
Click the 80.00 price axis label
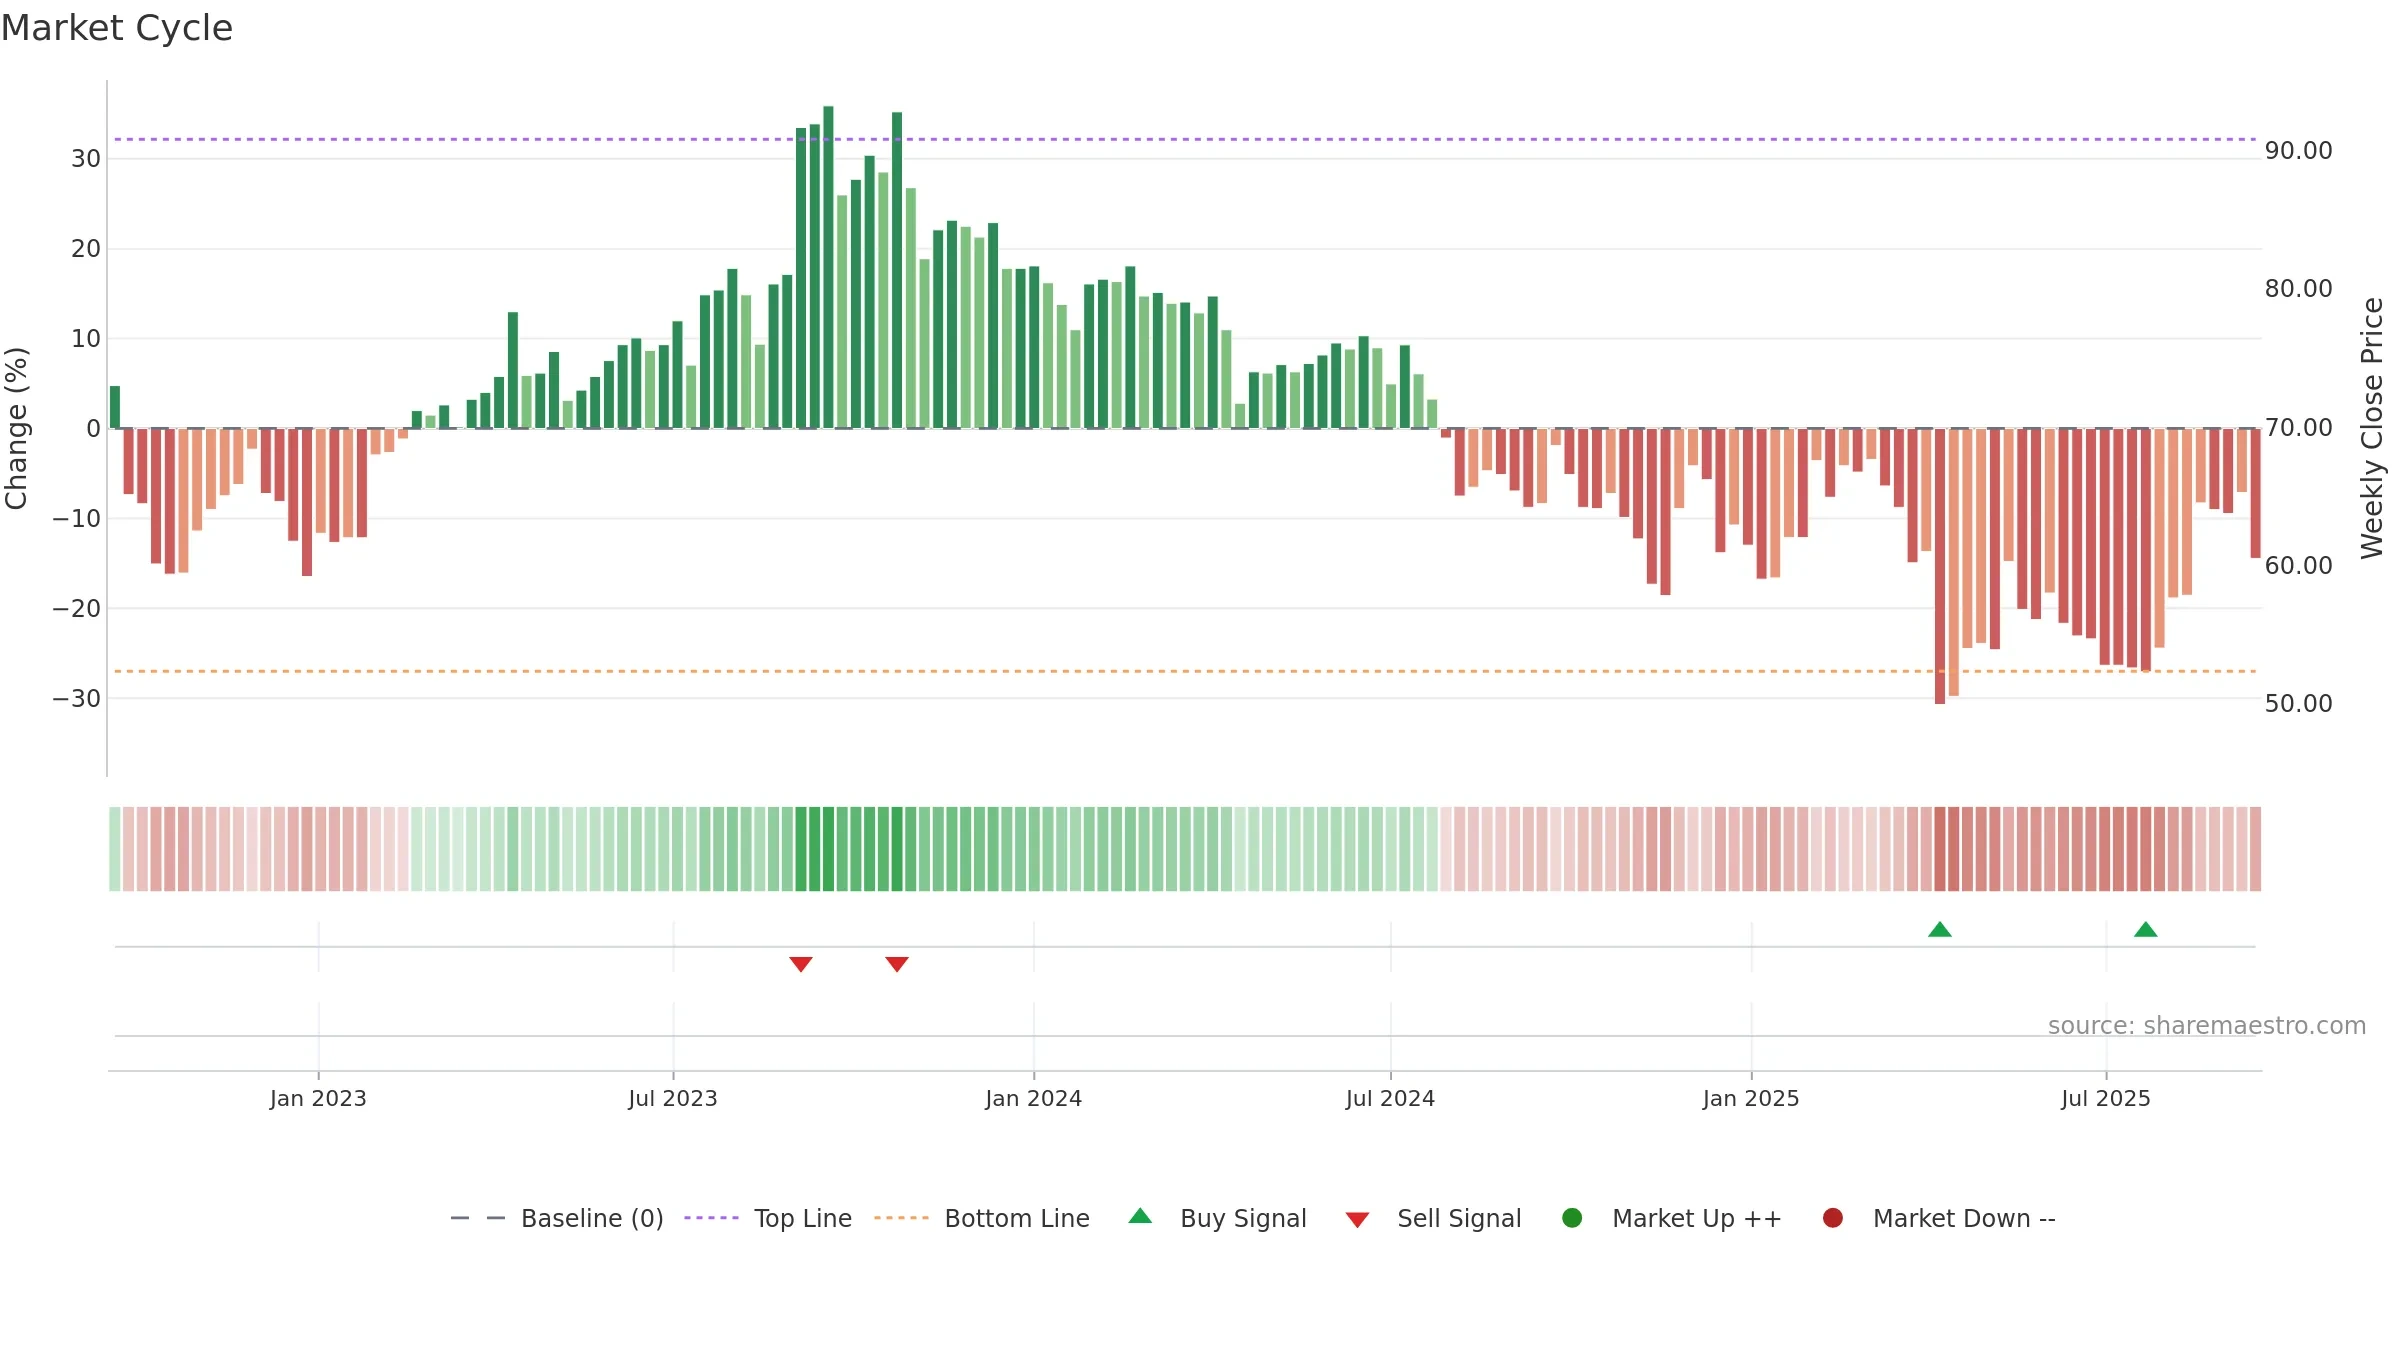coord(2298,288)
